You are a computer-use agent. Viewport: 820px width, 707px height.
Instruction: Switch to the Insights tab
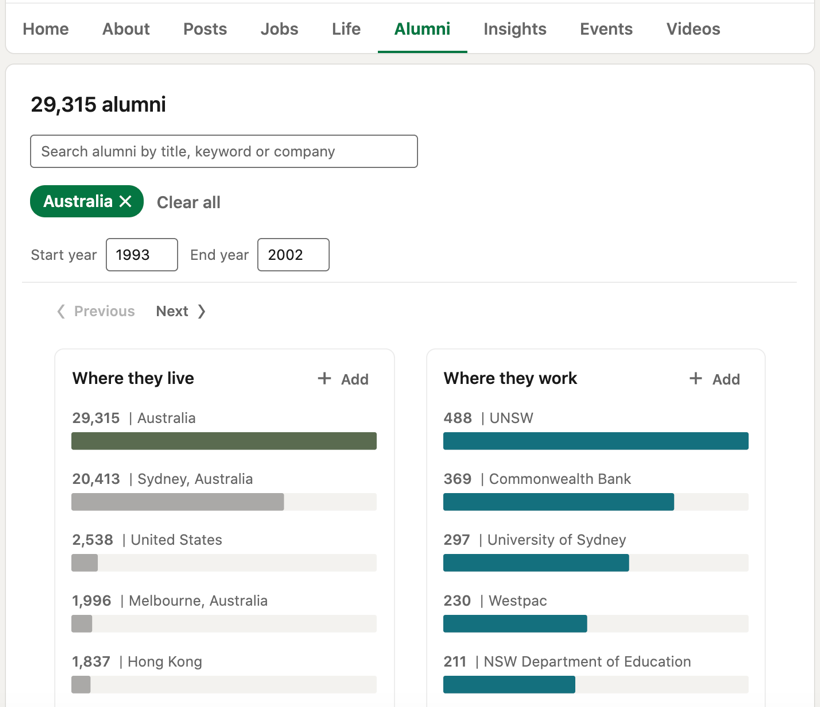tap(515, 29)
